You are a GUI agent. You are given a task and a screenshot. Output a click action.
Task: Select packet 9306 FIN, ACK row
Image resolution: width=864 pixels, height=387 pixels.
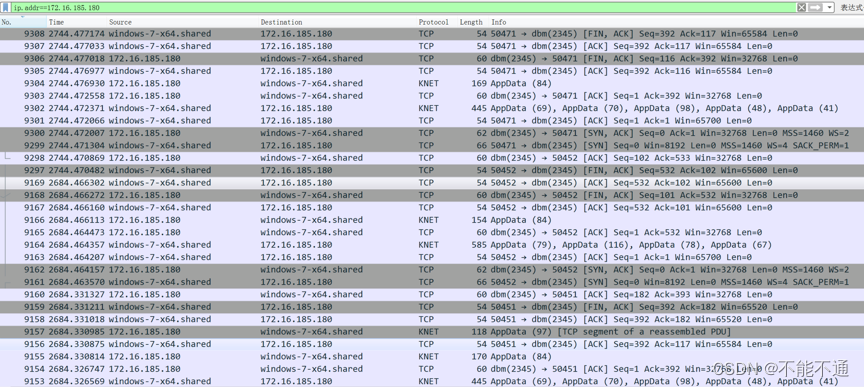coord(432,58)
